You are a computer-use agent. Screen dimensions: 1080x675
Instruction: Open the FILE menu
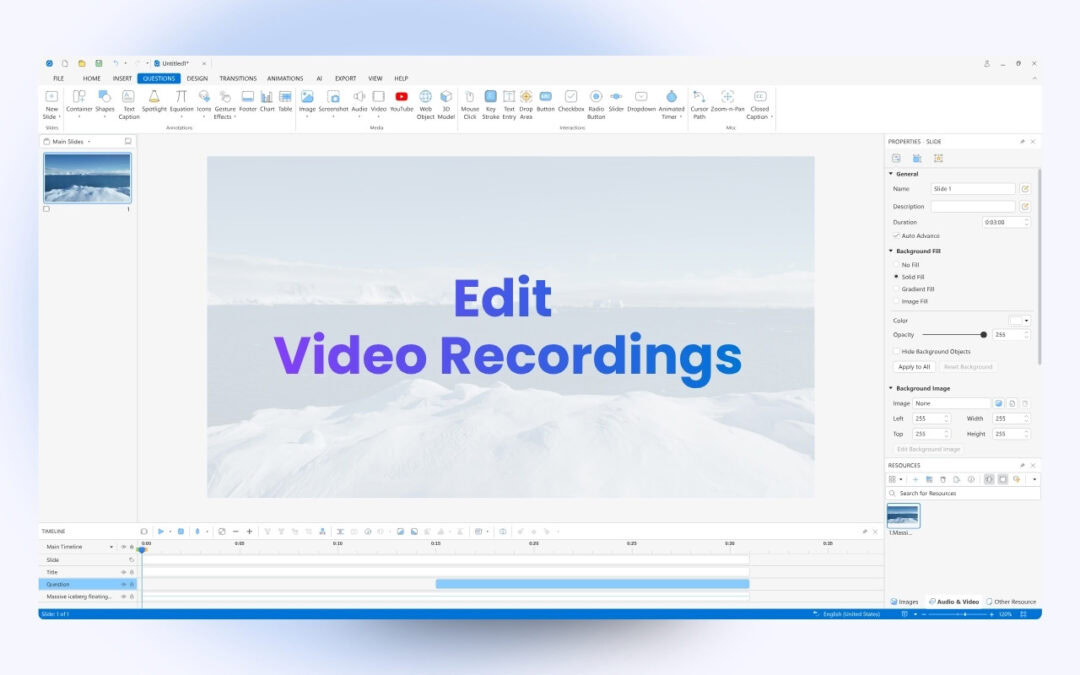pos(59,79)
